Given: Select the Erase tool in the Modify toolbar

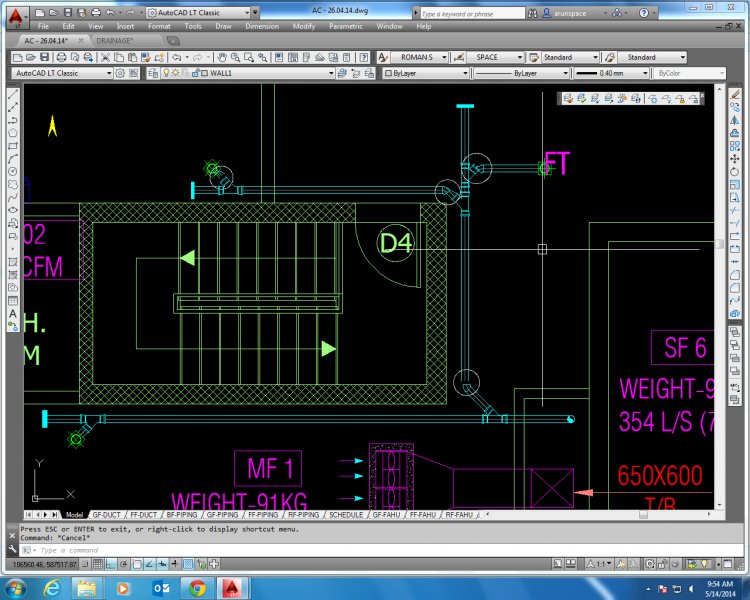Looking at the screenshot, I should [735, 94].
